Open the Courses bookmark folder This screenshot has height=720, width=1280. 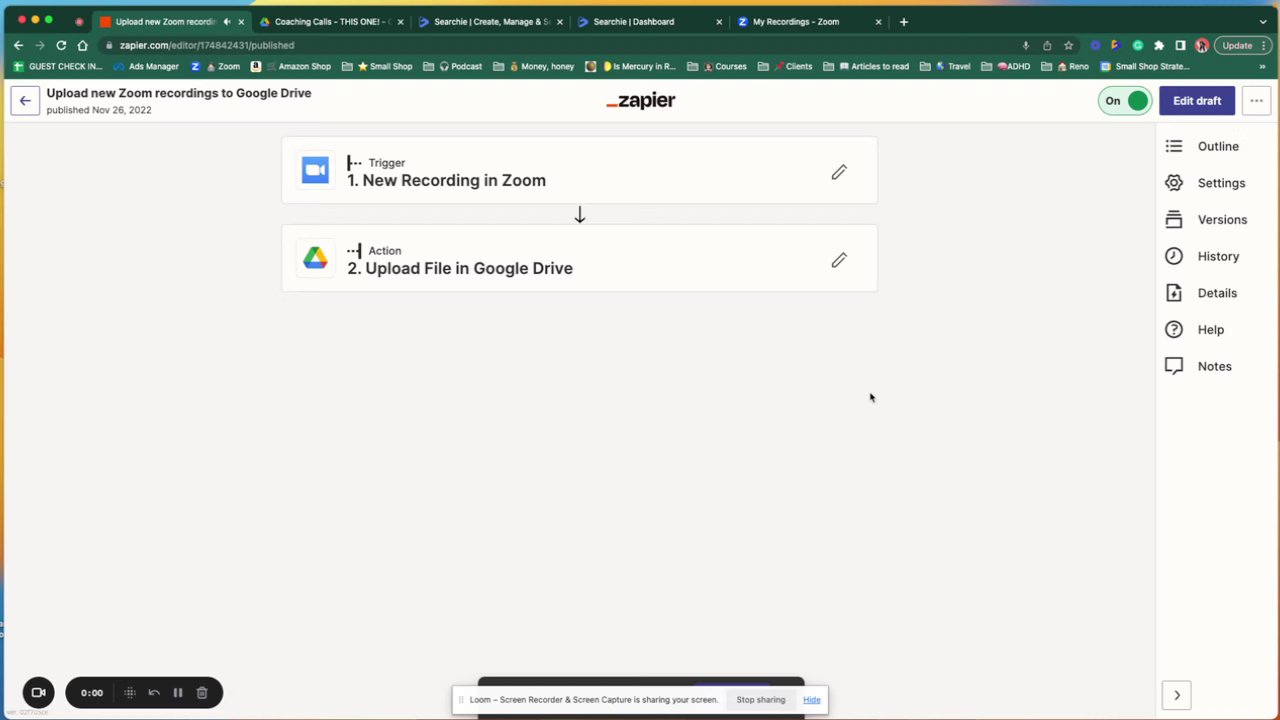click(723, 66)
